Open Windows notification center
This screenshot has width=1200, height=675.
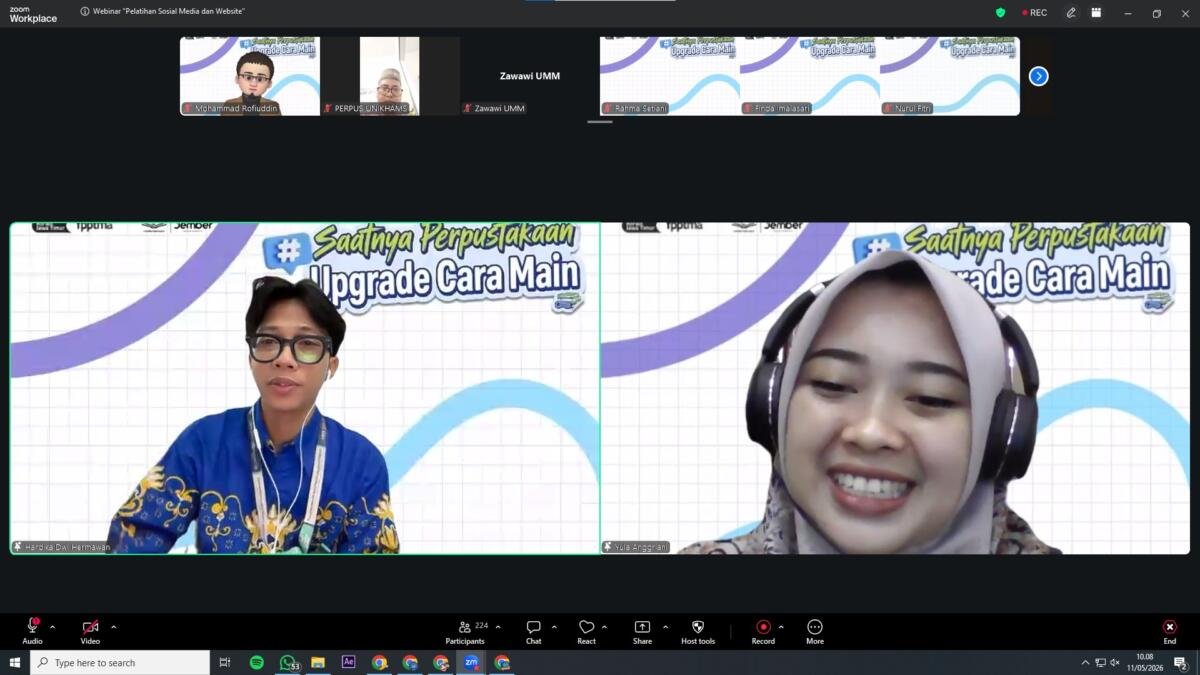point(1181,662)
